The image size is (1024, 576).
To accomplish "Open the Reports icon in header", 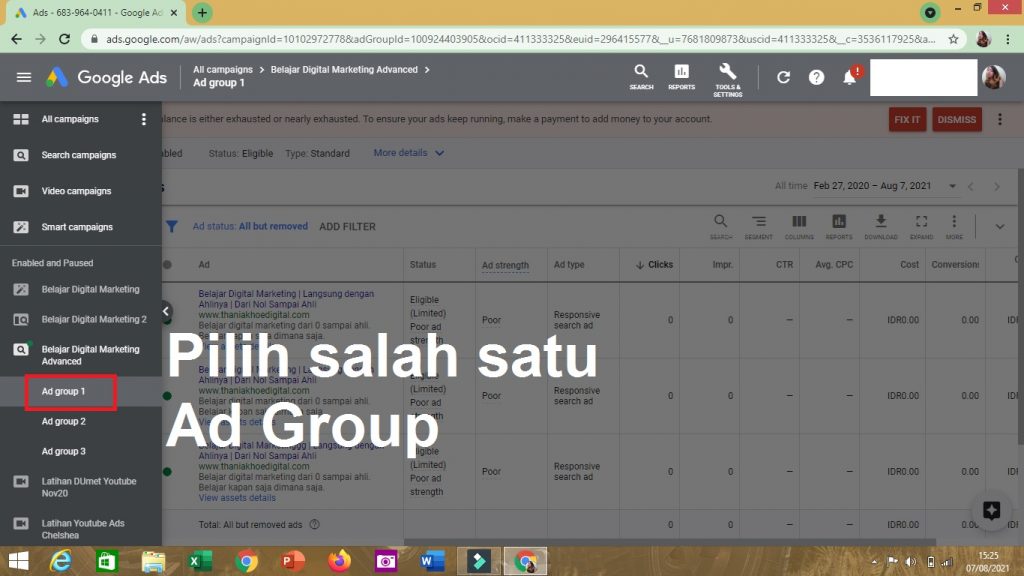I will [681, 76].
